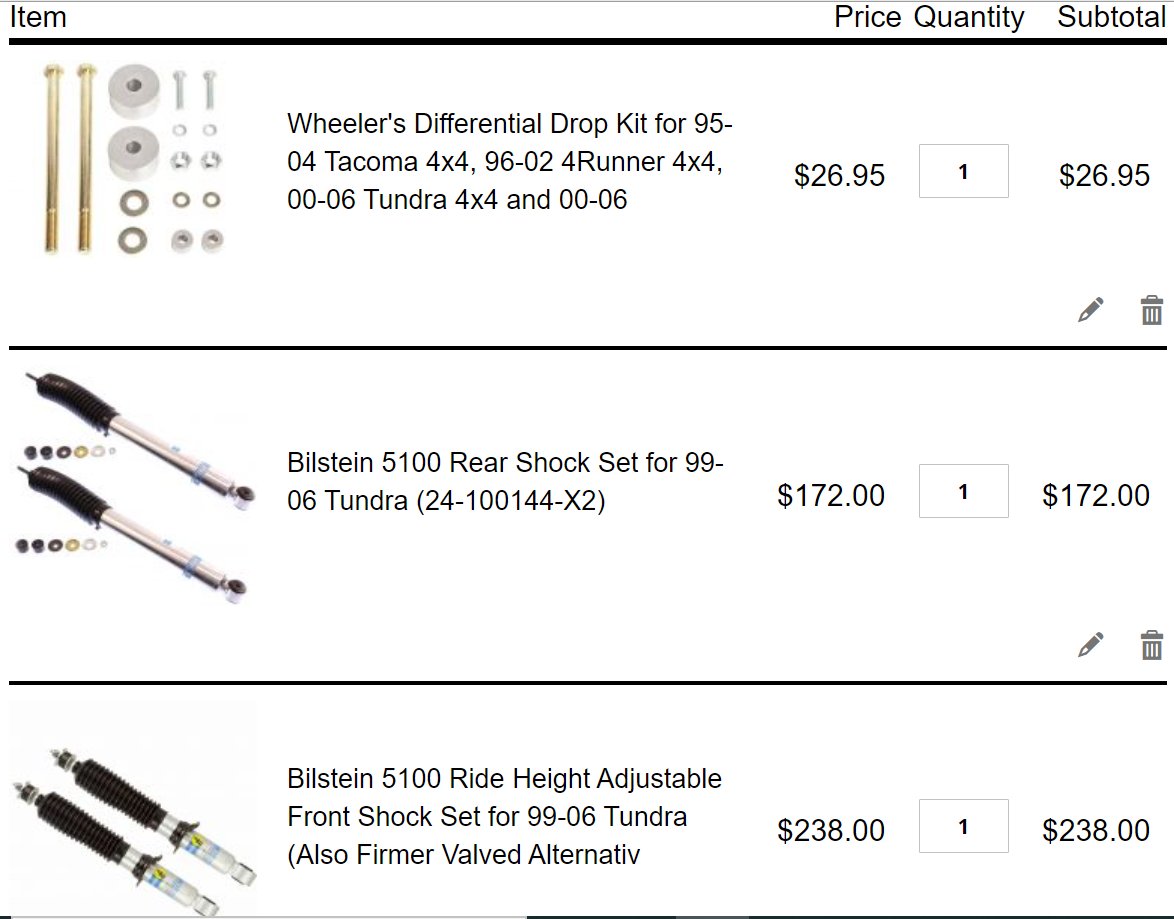View Bilstein 5100 Rear Shock Set thumbnail
The width and height of the screenshot is (1174, 919).
click(x=135, y=487)
